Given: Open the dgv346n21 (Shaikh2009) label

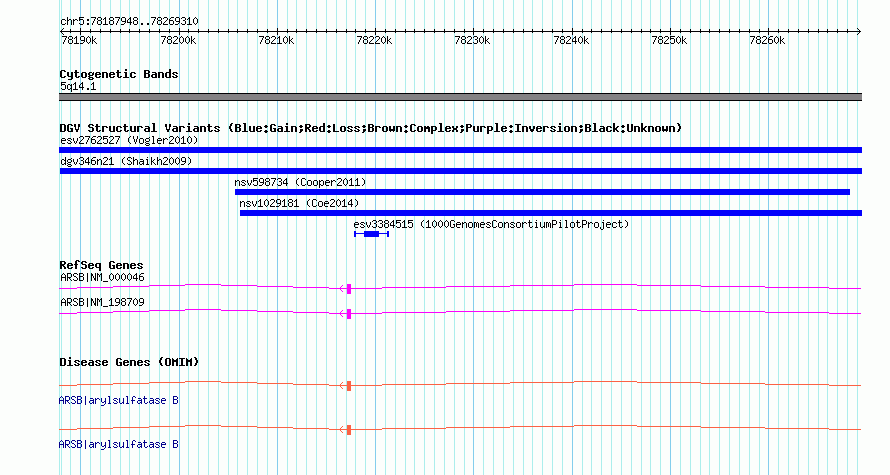Looking at the screenshot, I should (x=126, y=161).
